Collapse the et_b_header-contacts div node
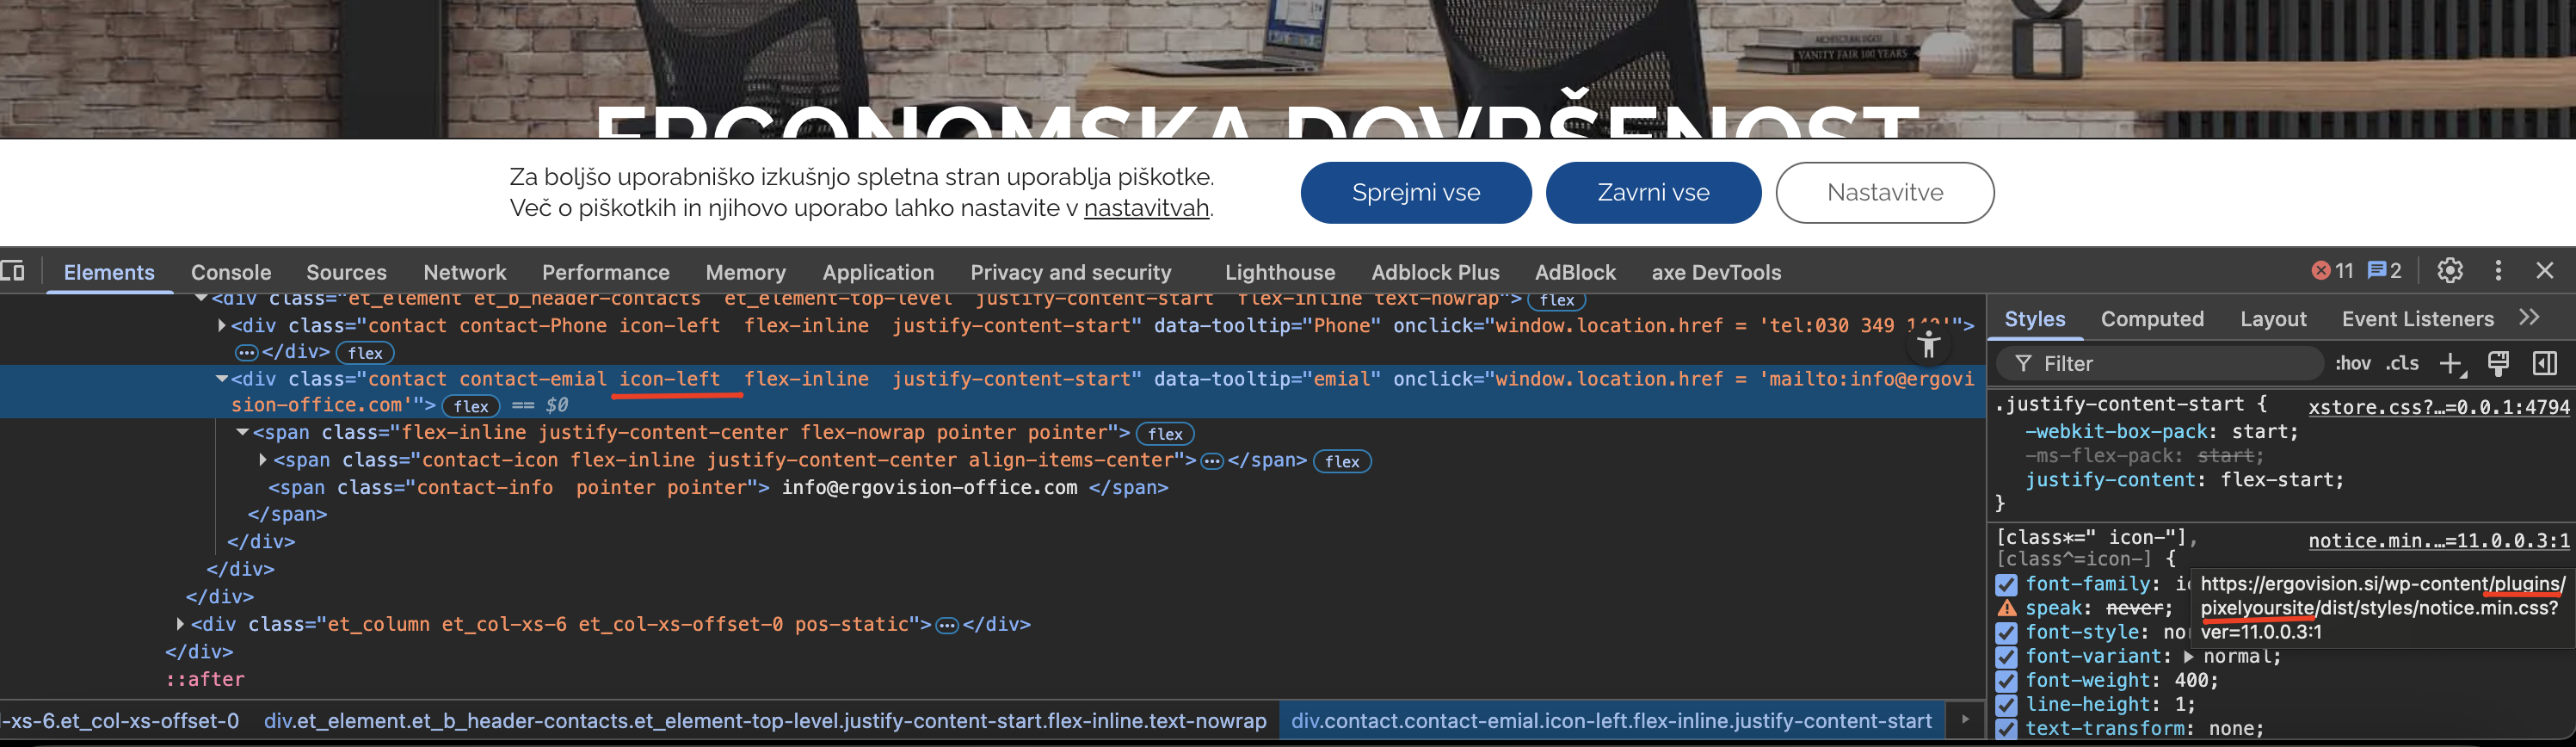The height and width of the screenshot is (747, 2576). pos(201,298)
